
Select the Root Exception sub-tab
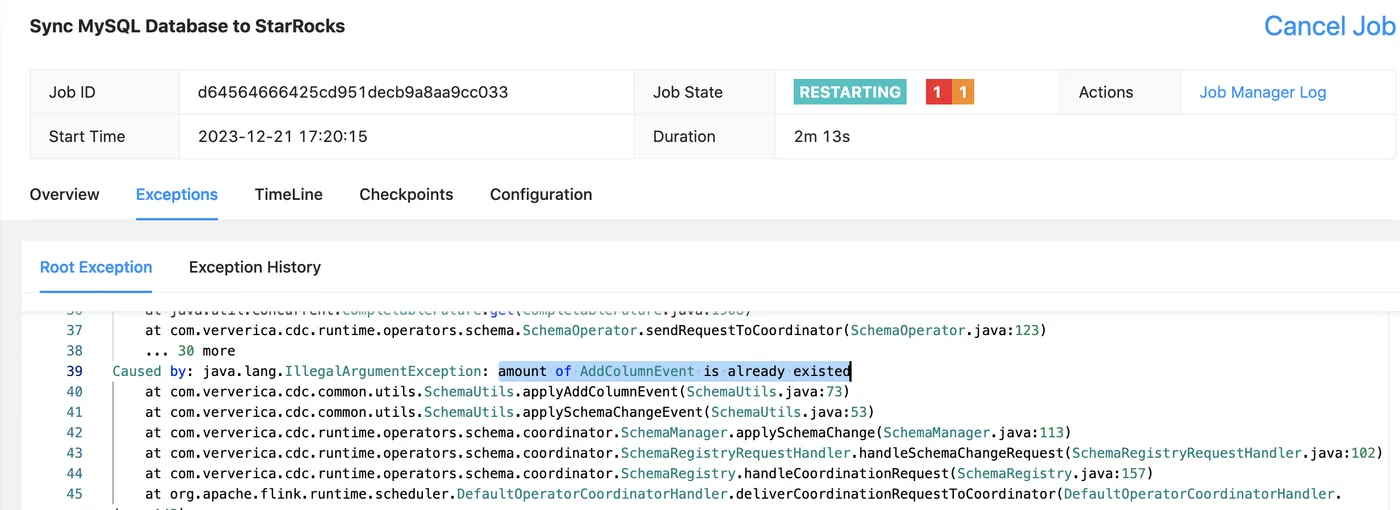[96, 267]
